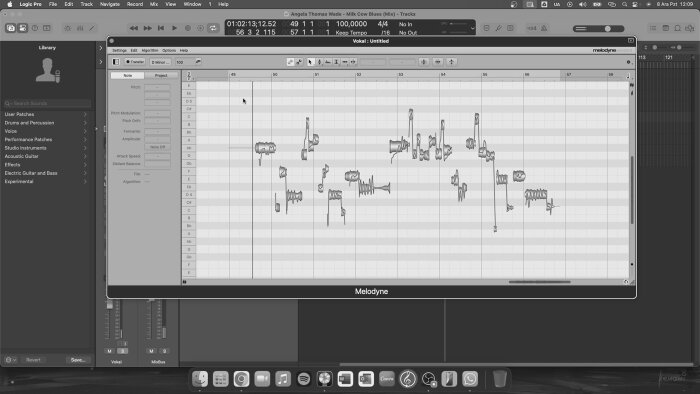Open the key/scale dropdown in Melodyne
Viewport: 700px width, 394px height.
pyautogui.click(x=160, y=62)
